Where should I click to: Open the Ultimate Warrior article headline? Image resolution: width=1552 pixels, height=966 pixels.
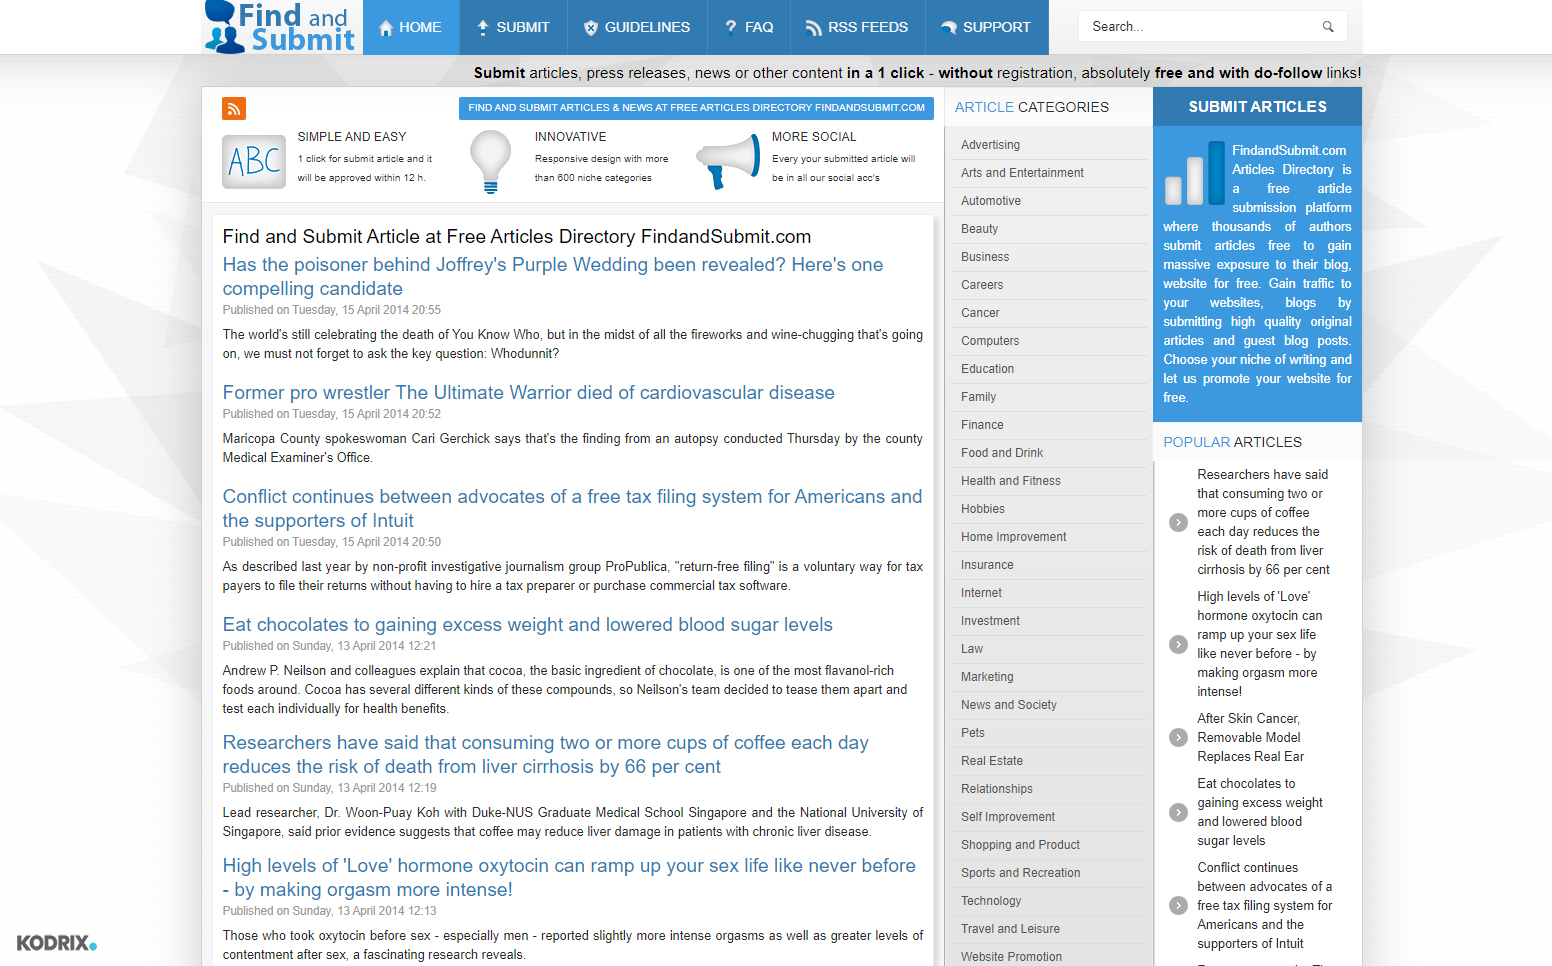click(x=528, y=393)
